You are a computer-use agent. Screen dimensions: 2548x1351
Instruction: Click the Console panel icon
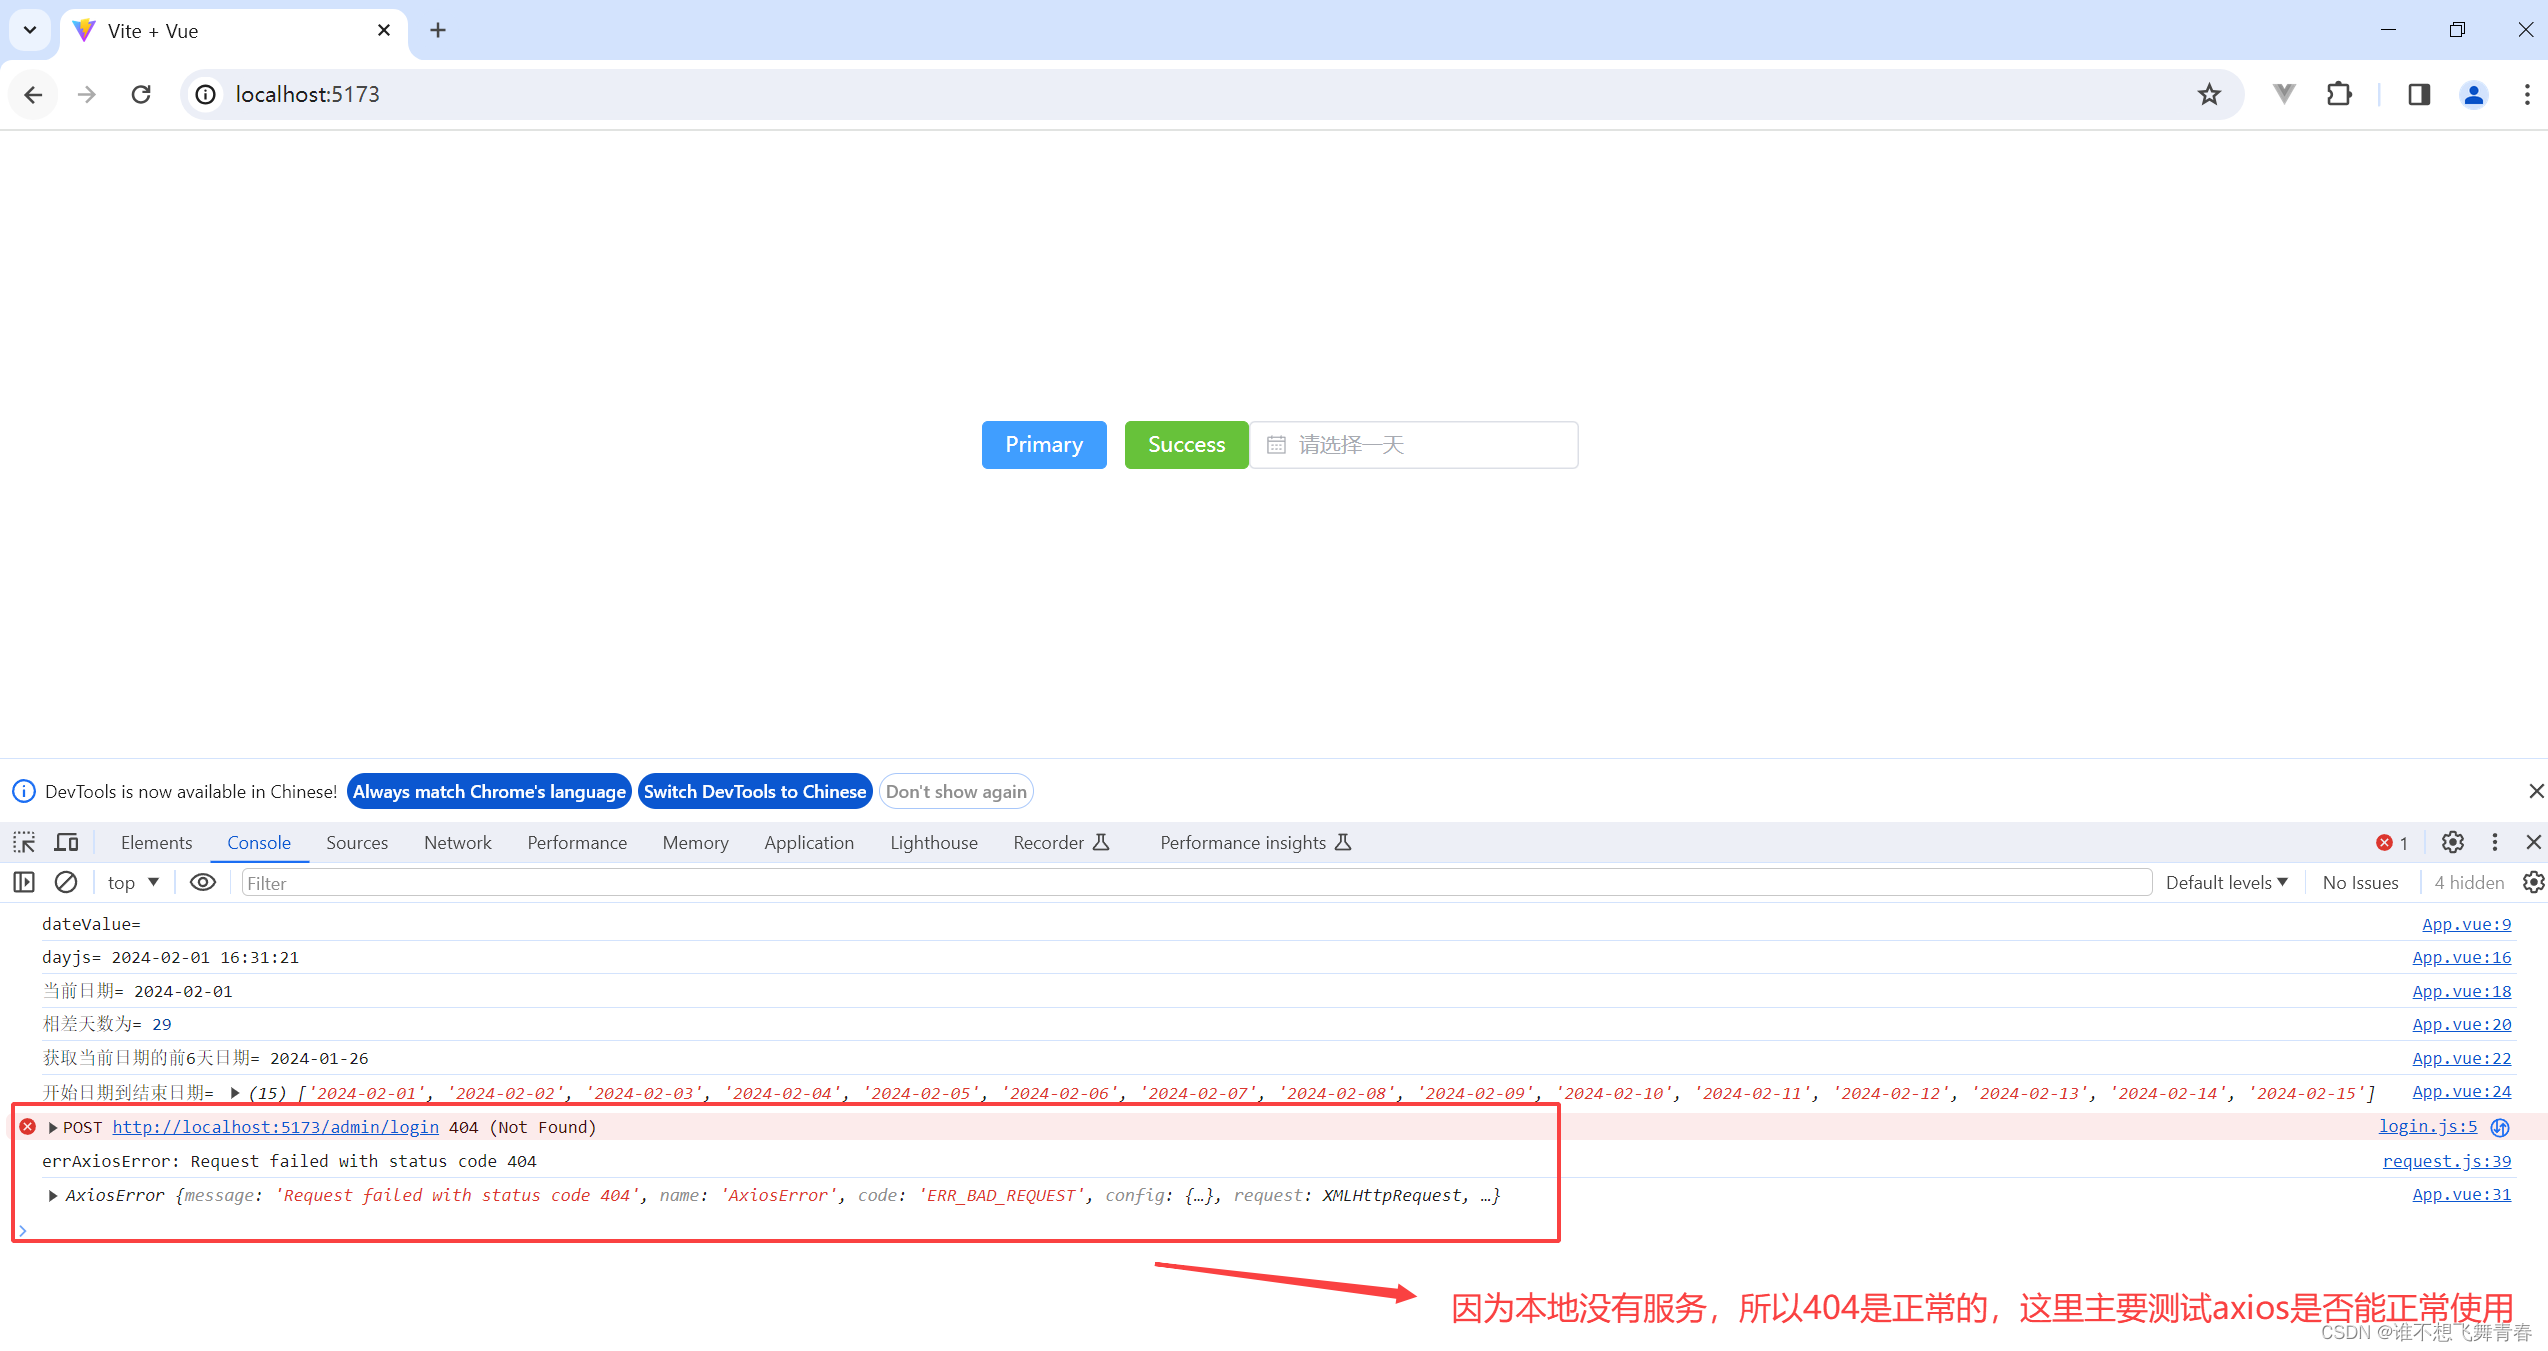click(258, 842)
